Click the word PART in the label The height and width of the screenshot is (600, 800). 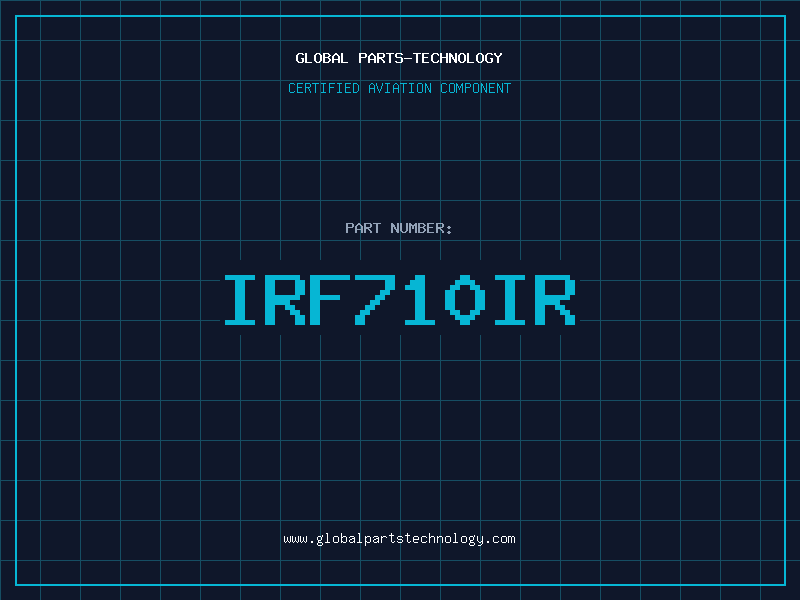(x=363, y=228)
